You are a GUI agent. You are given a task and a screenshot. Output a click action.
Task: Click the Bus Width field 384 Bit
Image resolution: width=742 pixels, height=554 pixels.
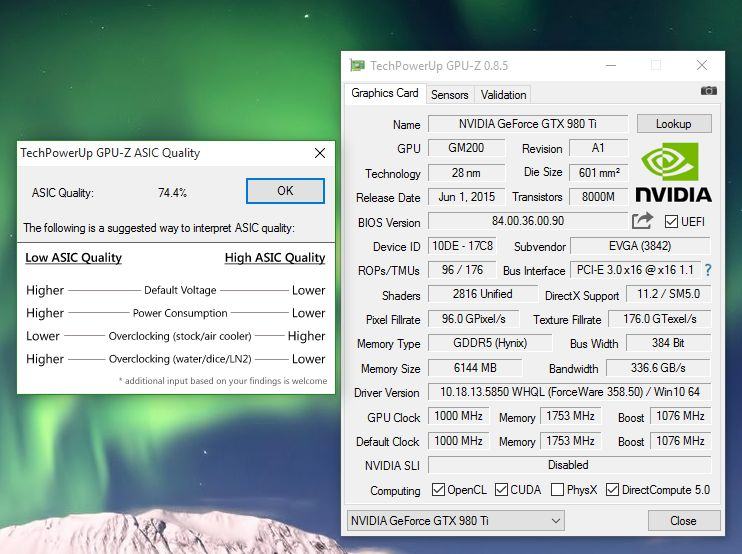coord(669,343)
